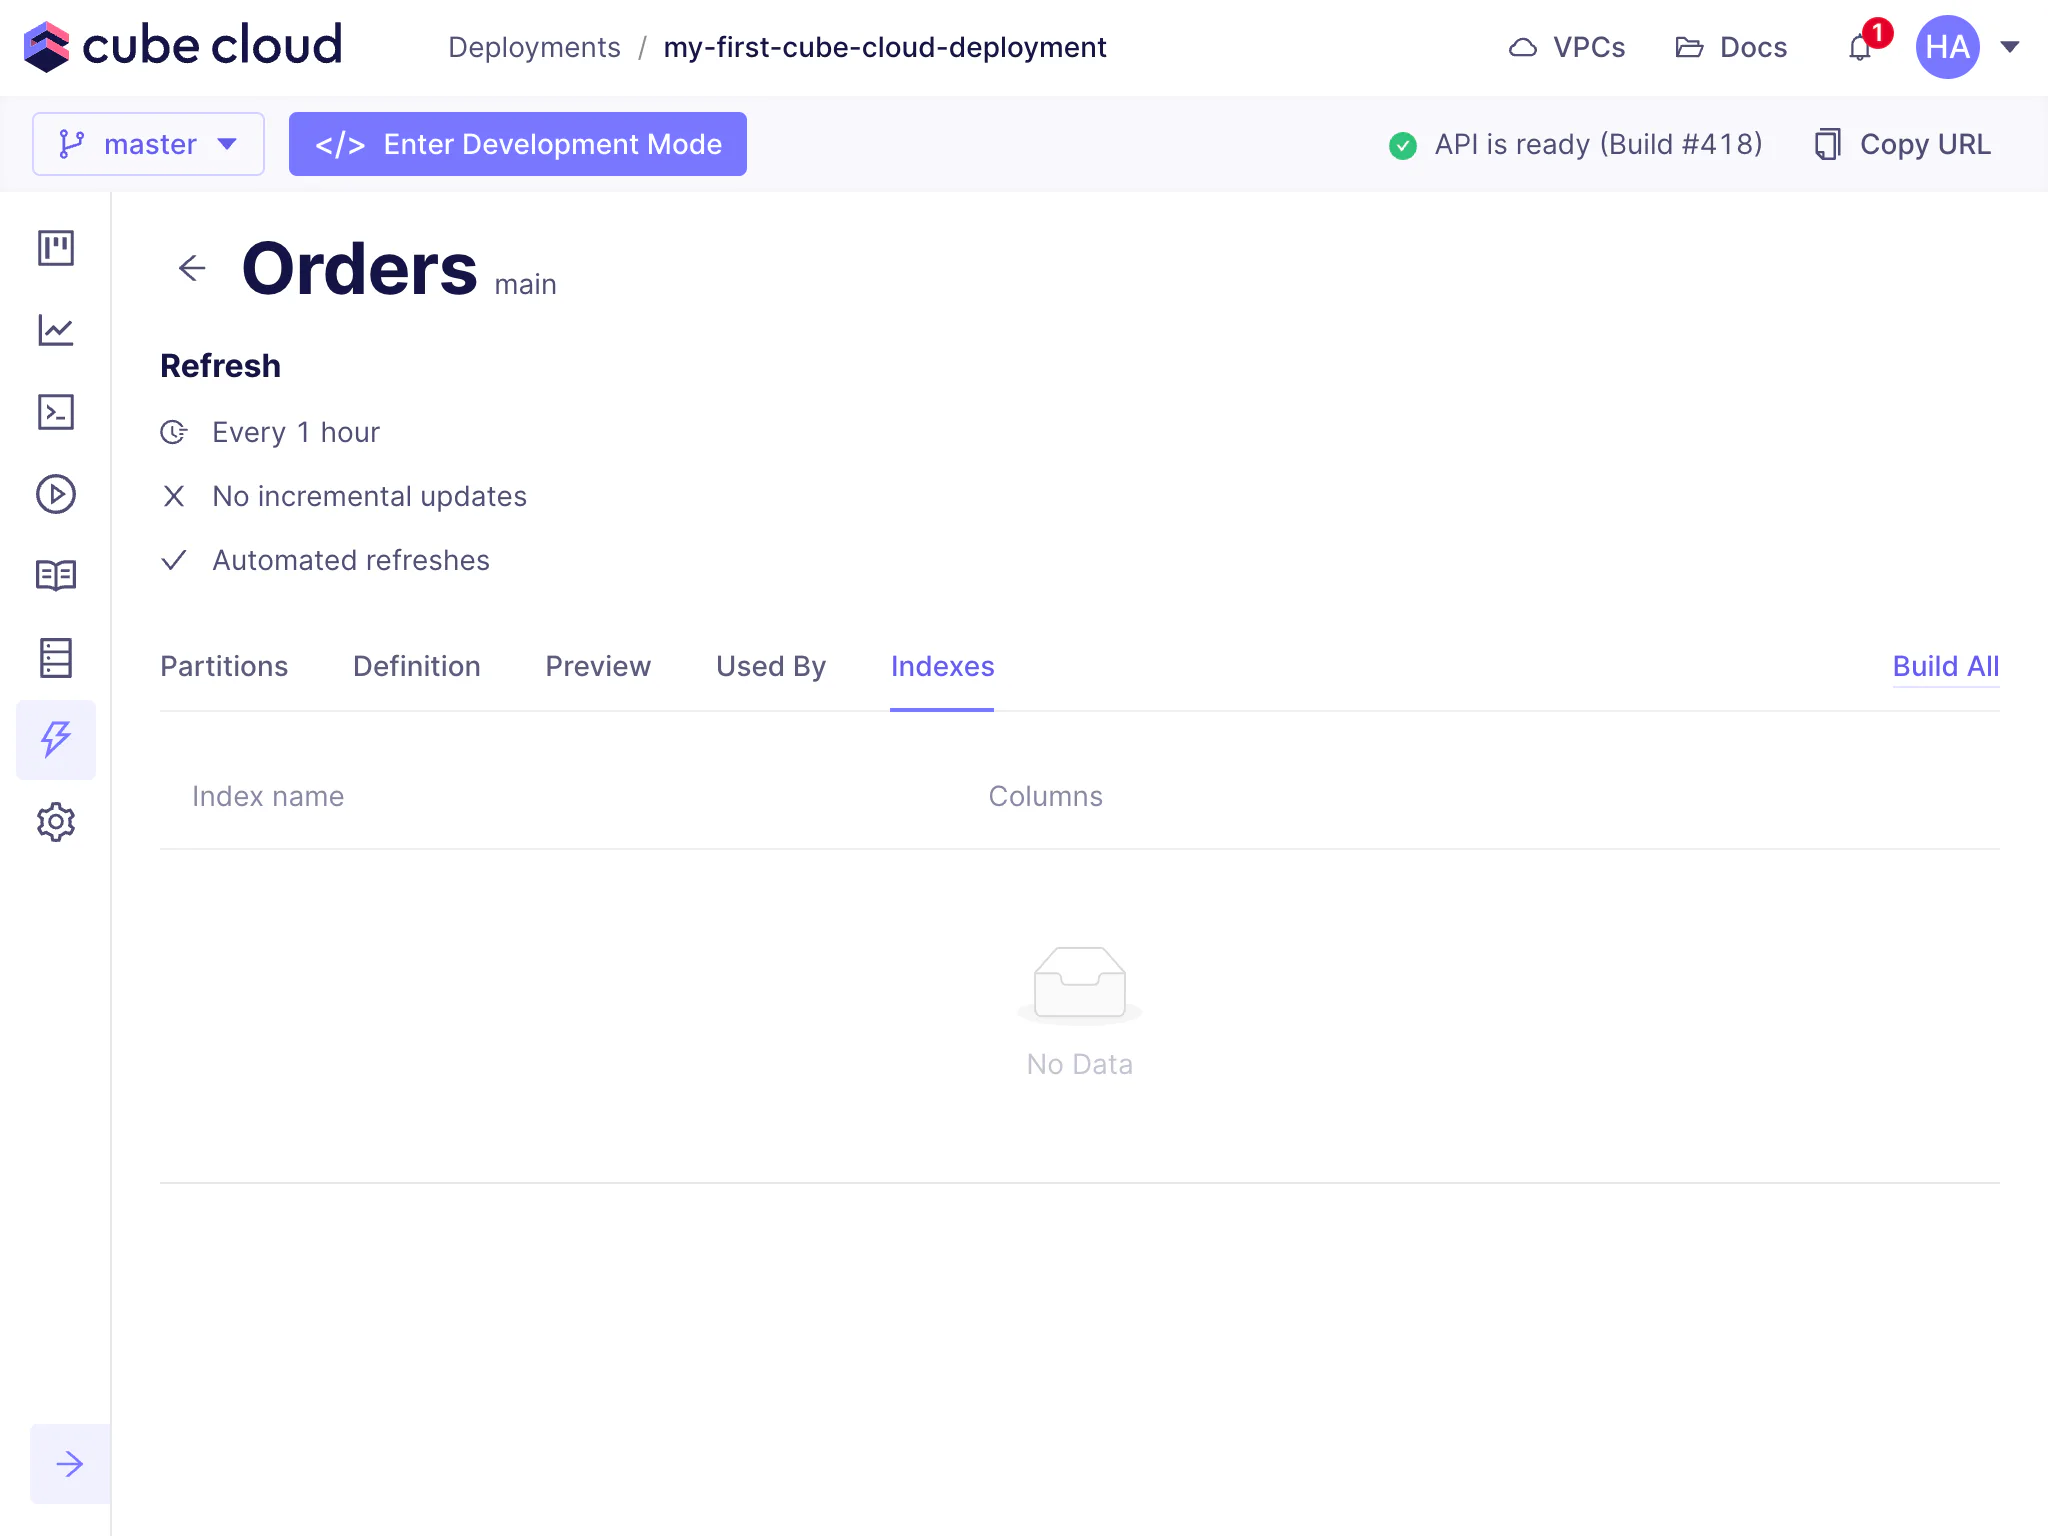Open the SQL Runner terminal sidebar icon

coord(56,412)
